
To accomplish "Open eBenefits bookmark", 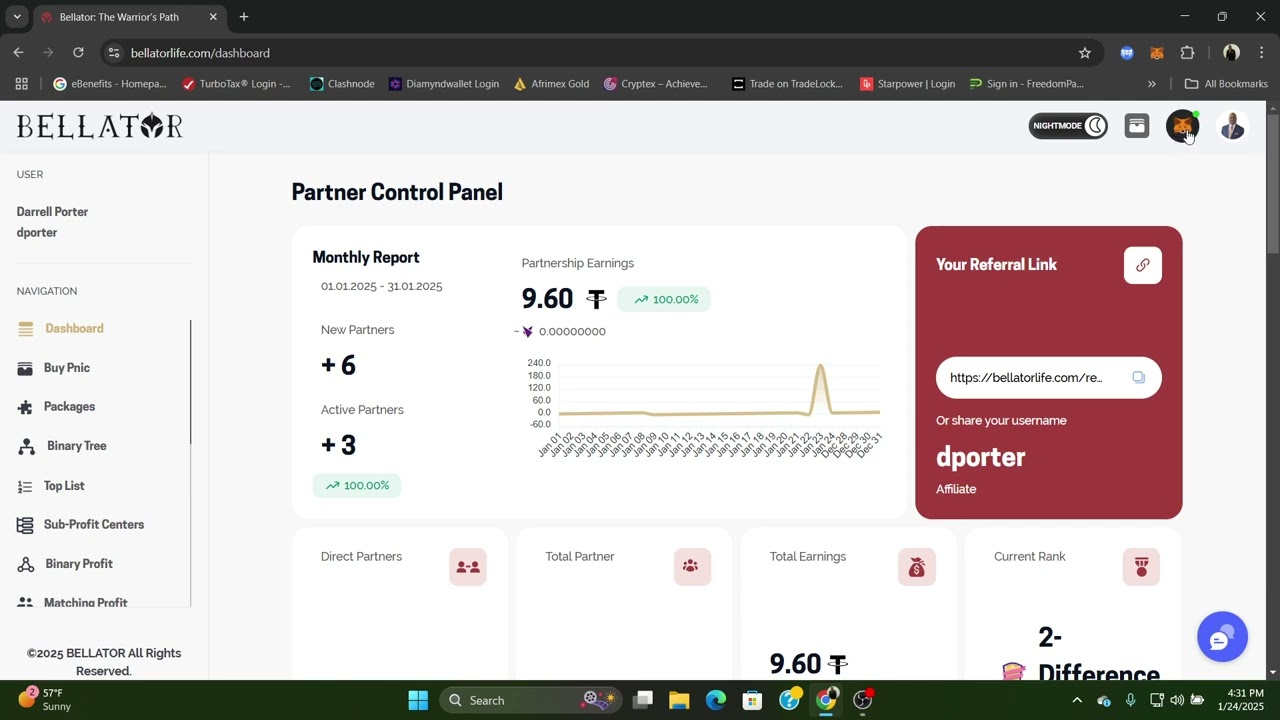I will (110, 84).
